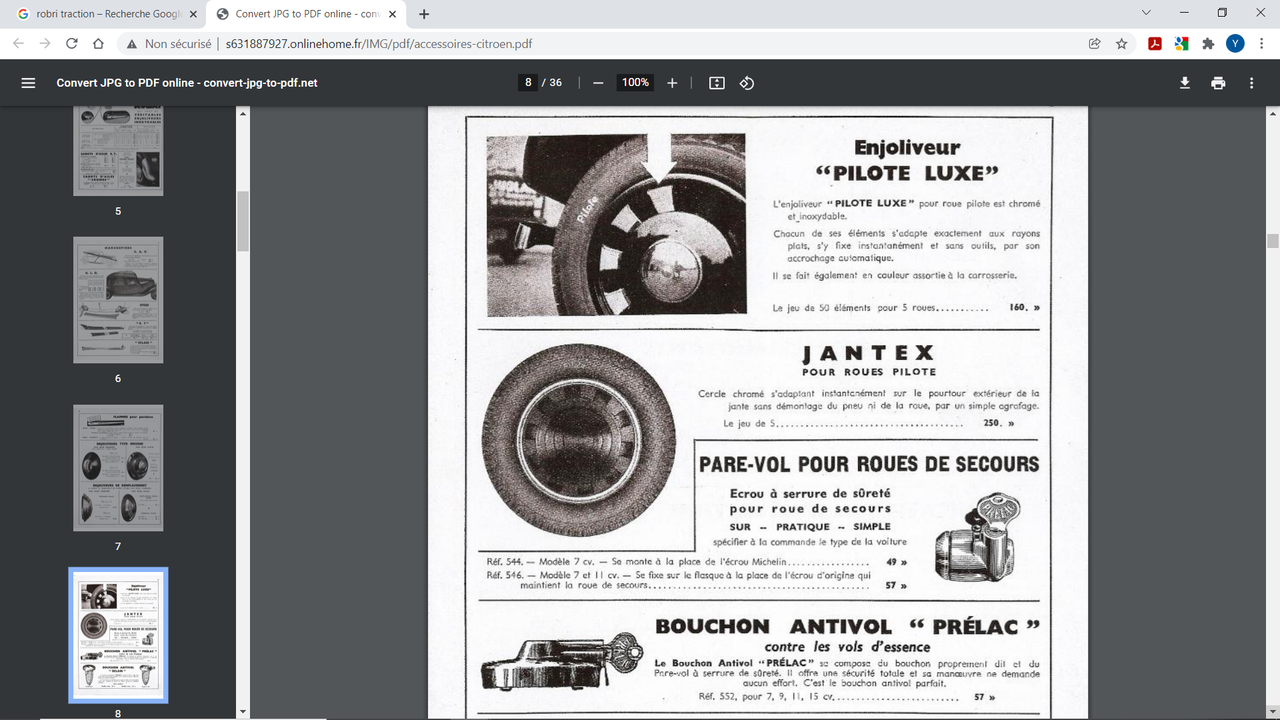Go back to previous page in Chrome
The width and height of the screenshot is (1280, 720).
click(x=18, y=44)
